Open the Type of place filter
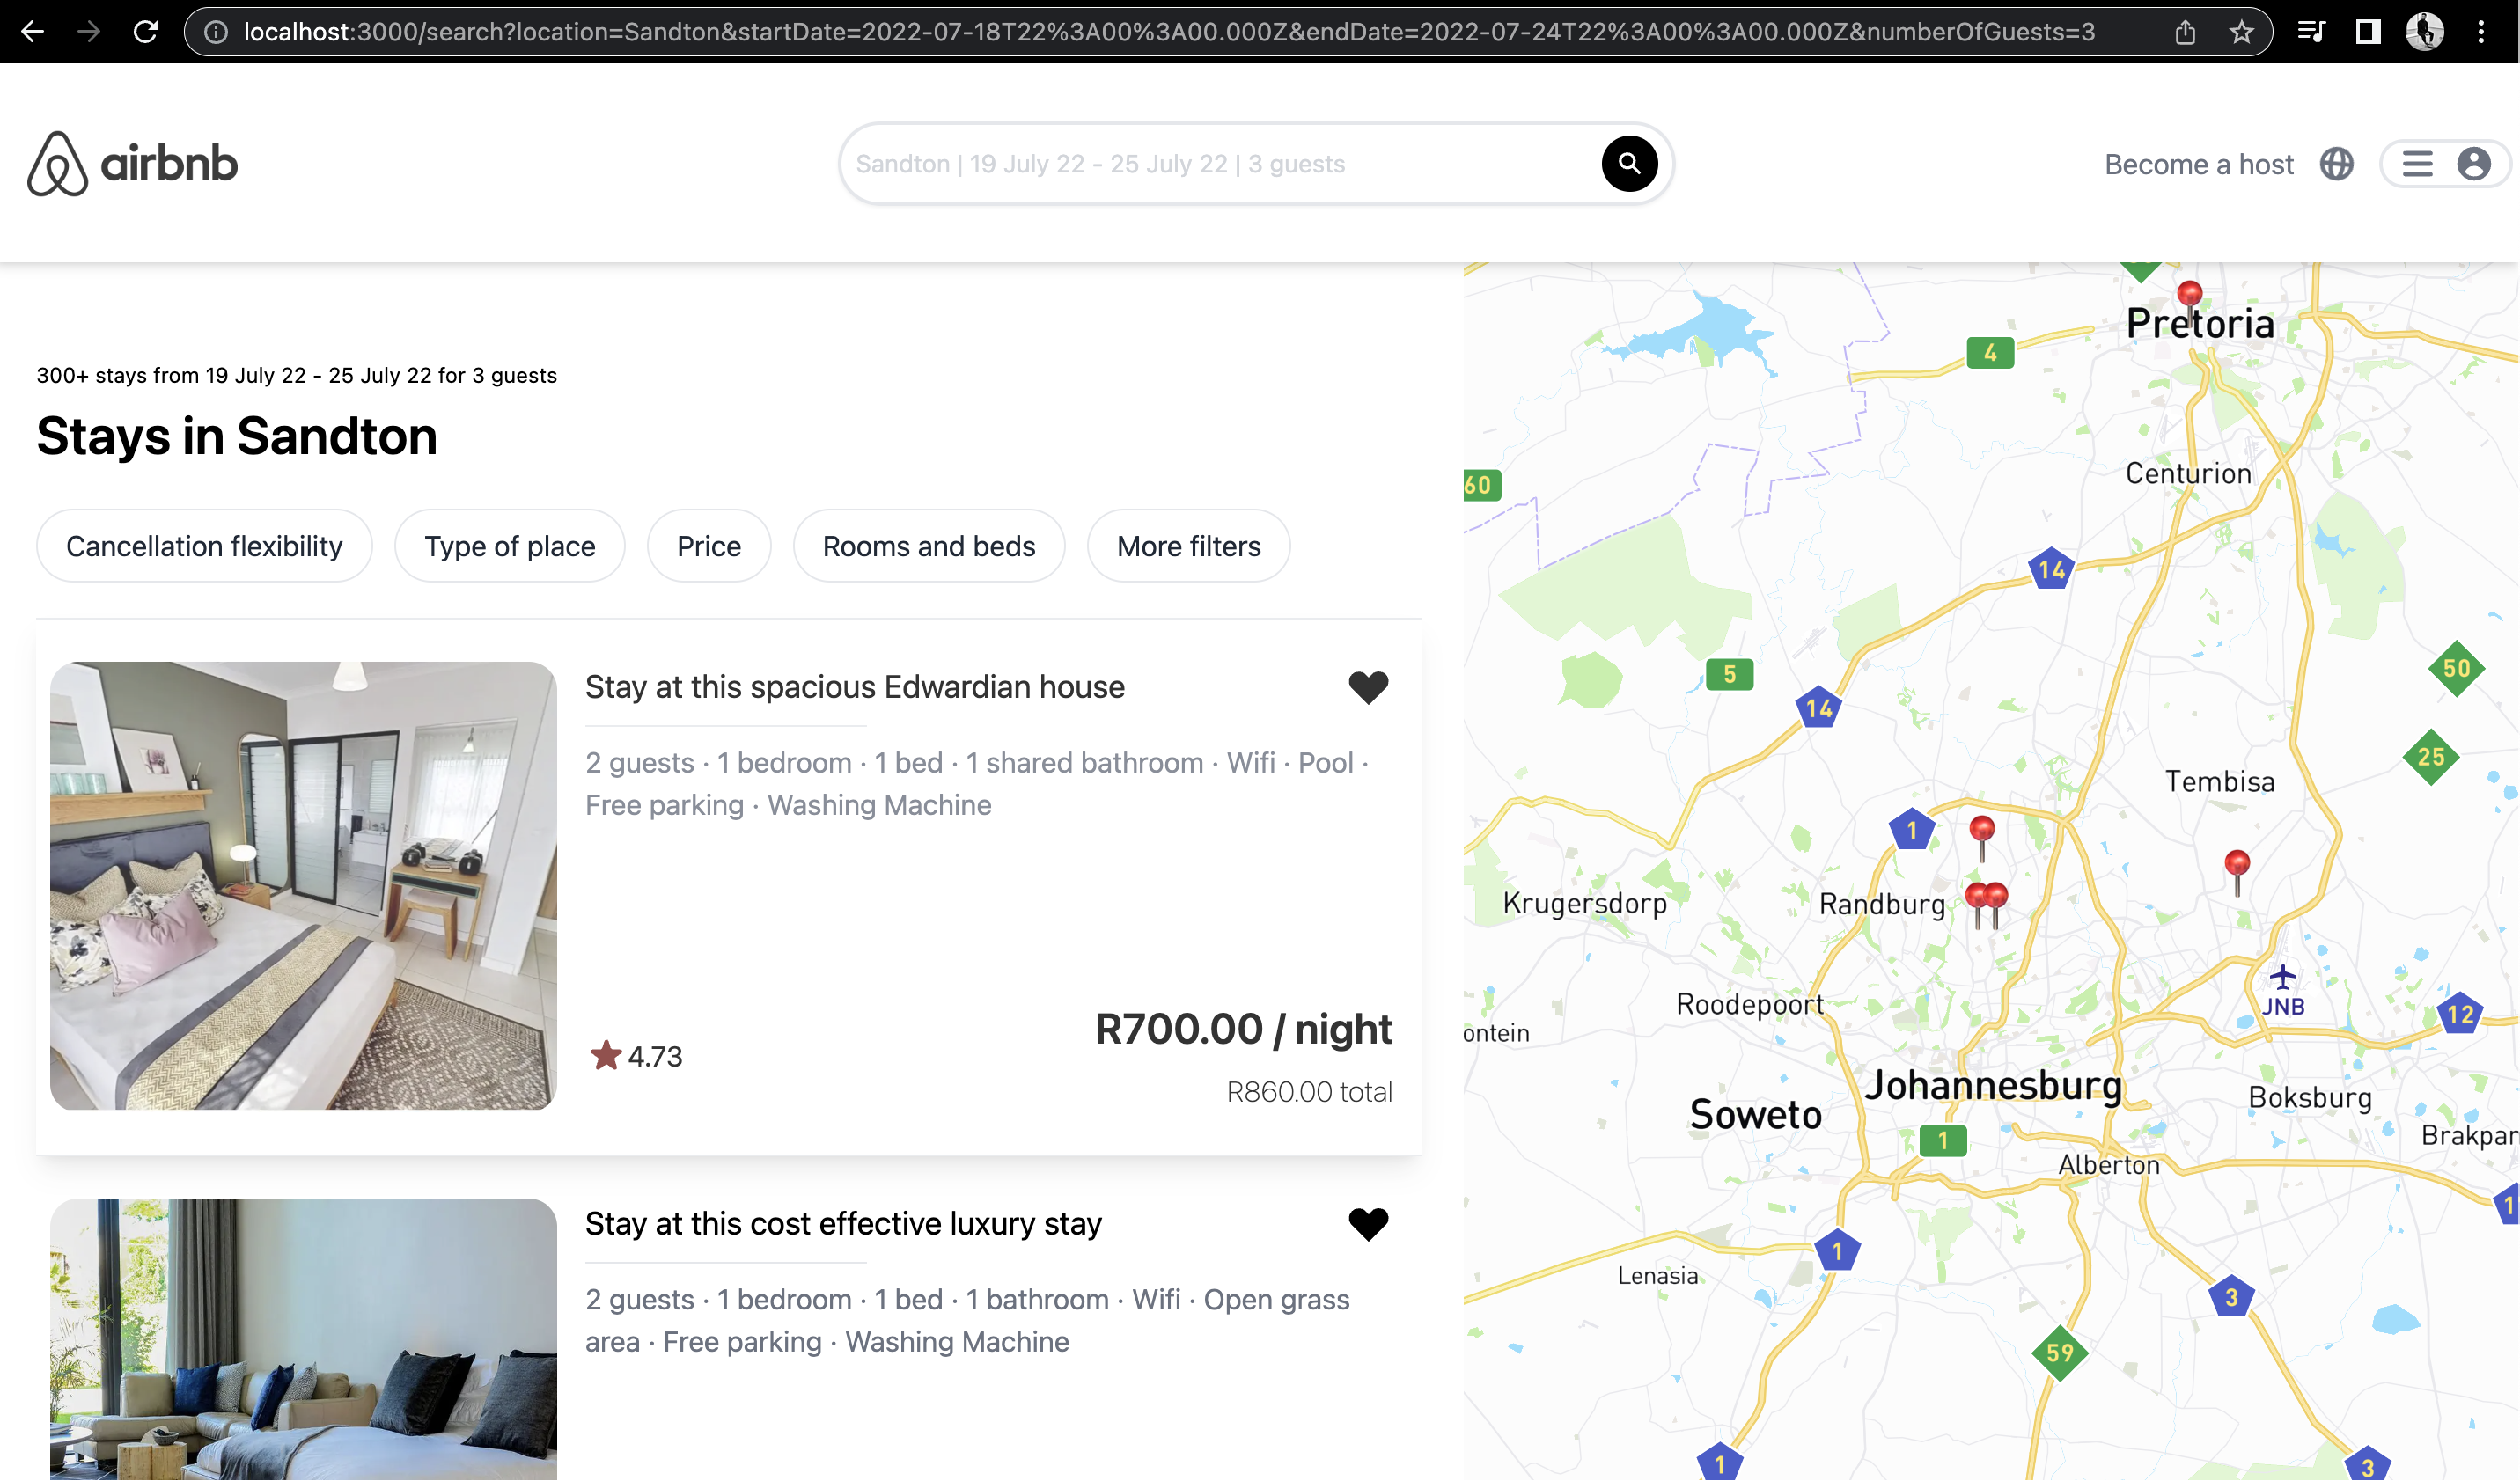The width and height of the screenshot is (2520, 1481). coord(509,546)
